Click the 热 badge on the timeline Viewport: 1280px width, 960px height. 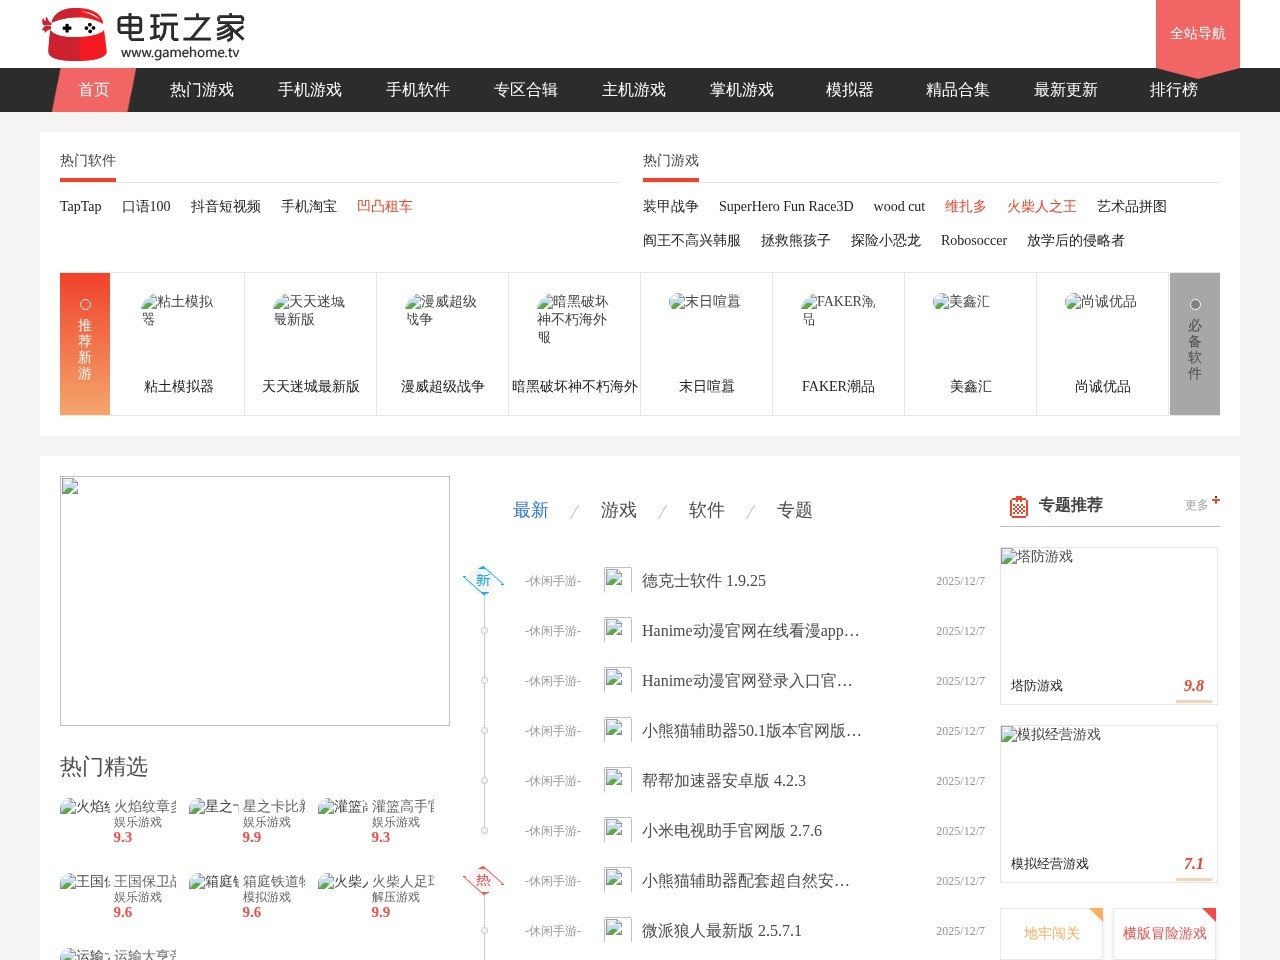point(483,878)
